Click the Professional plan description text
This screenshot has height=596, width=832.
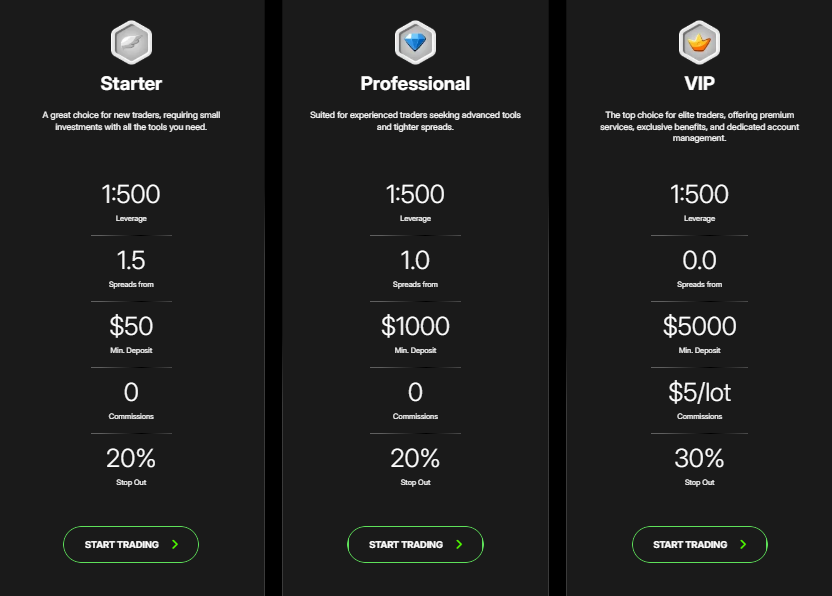pyautogui.click(x=415, y=121)
